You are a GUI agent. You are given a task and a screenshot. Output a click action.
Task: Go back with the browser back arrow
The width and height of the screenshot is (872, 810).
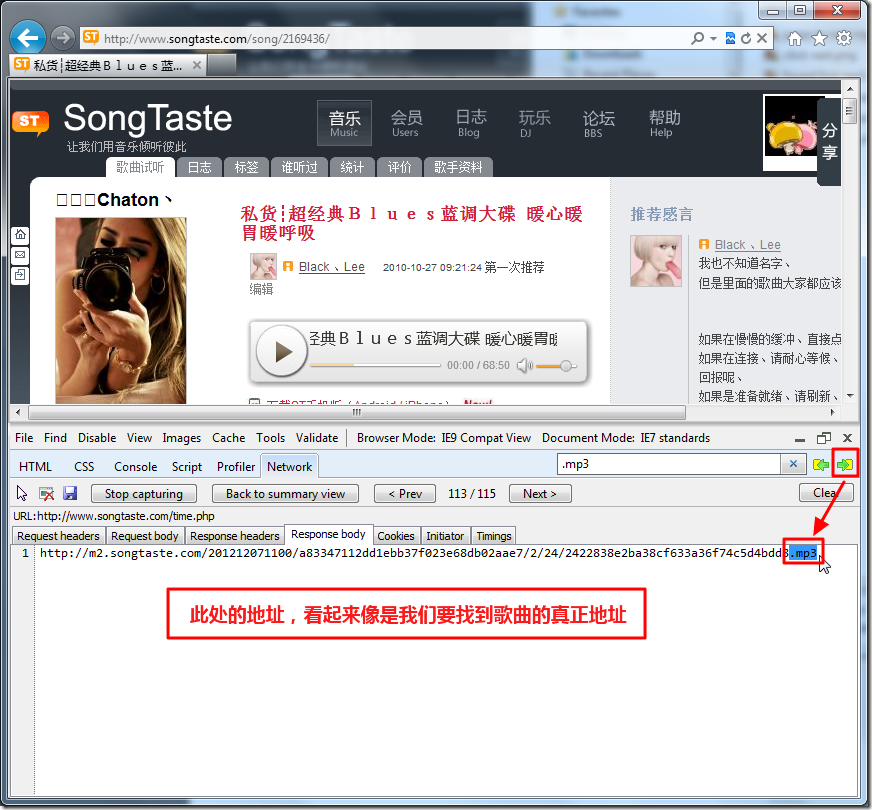pyautogui.click(x=28, y=38)
